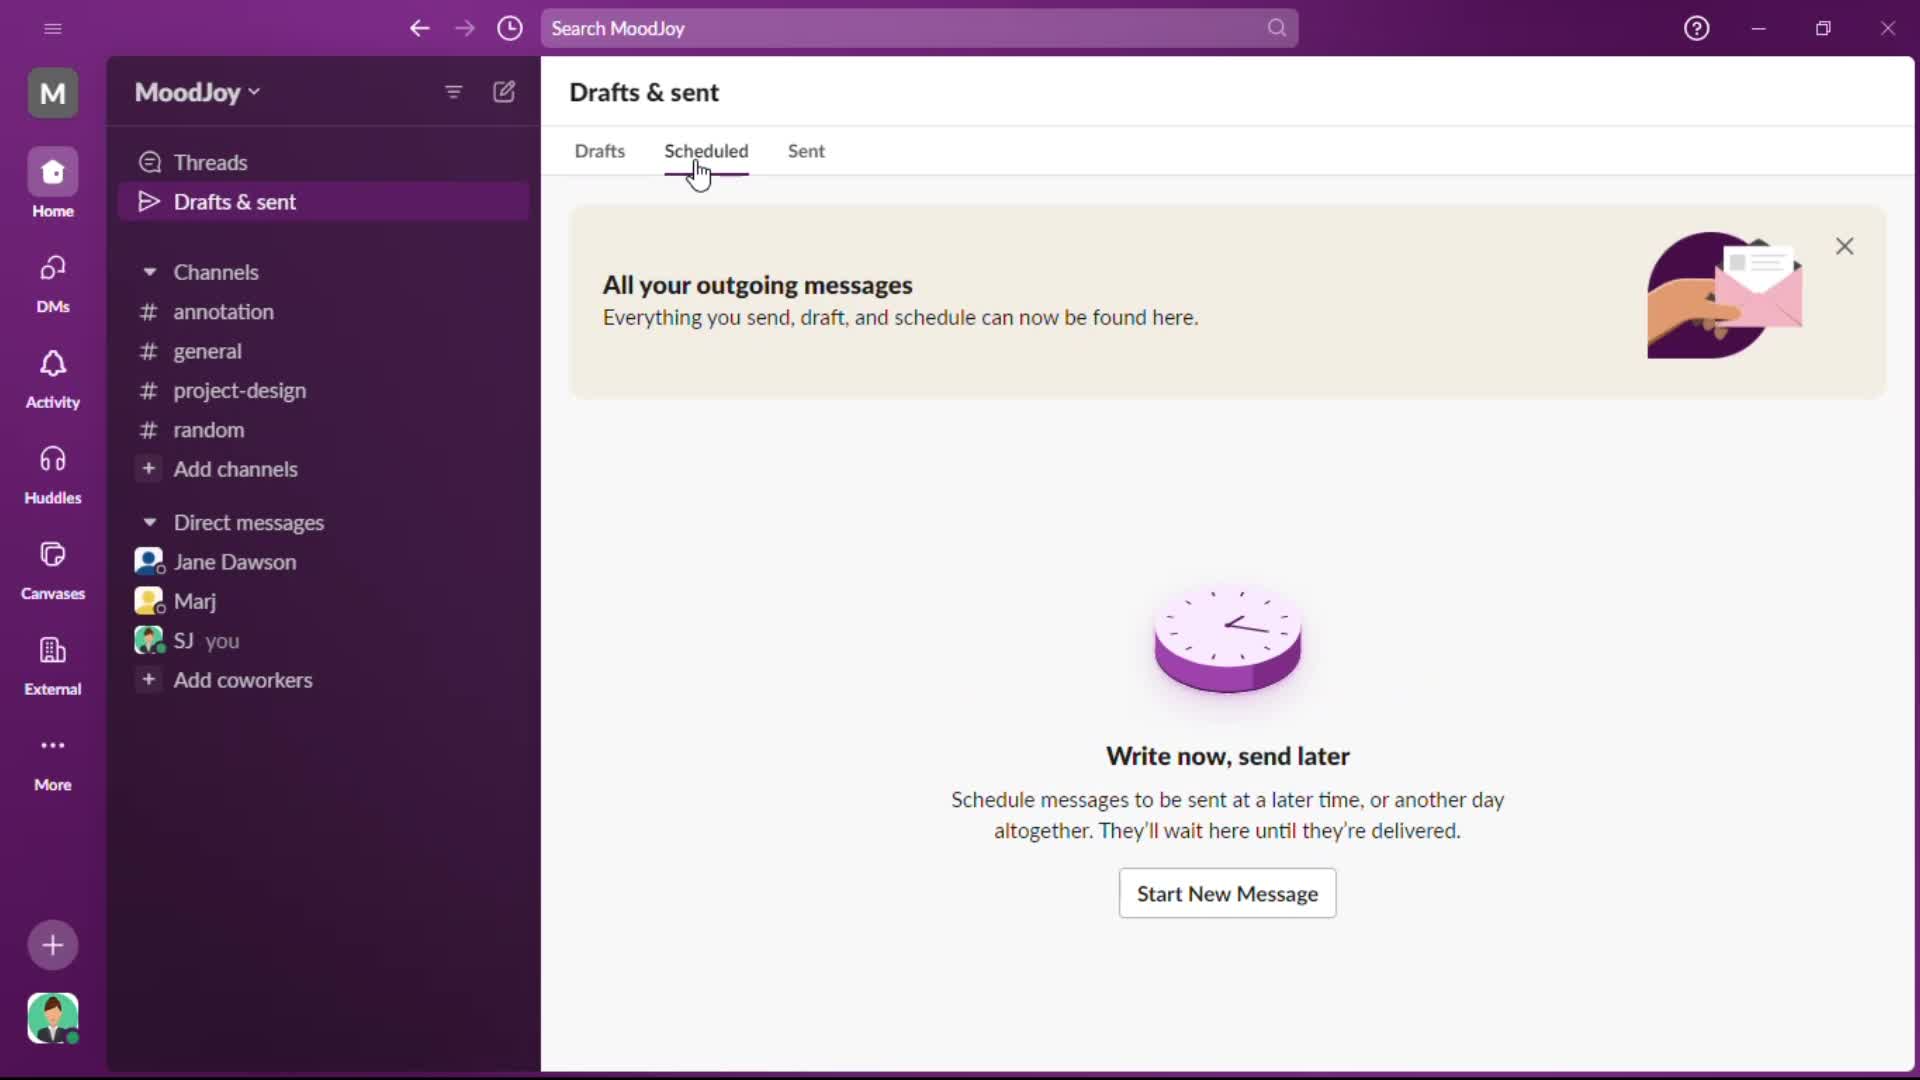Click the Search MoodJoy input field
The image size is (1920, 1080).
click(920, 28)
